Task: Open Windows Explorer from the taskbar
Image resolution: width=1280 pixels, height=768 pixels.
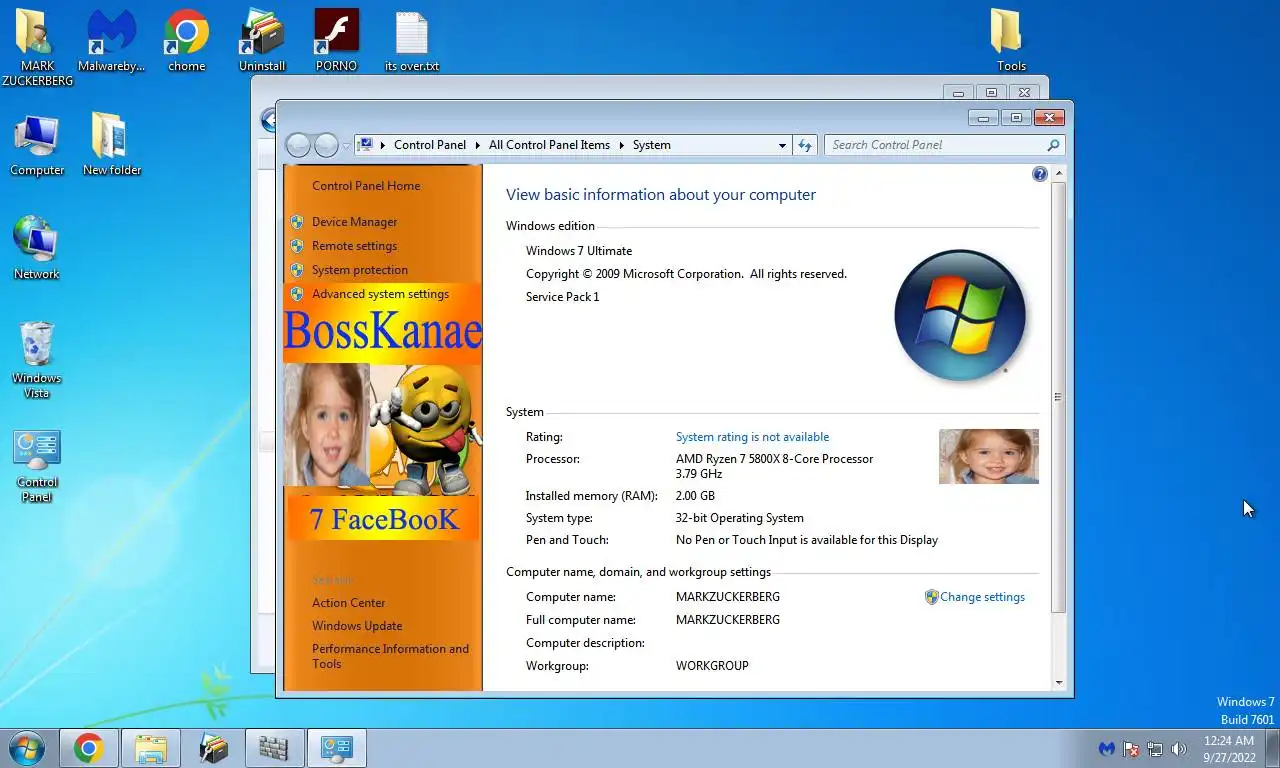Action: (151, 748)
